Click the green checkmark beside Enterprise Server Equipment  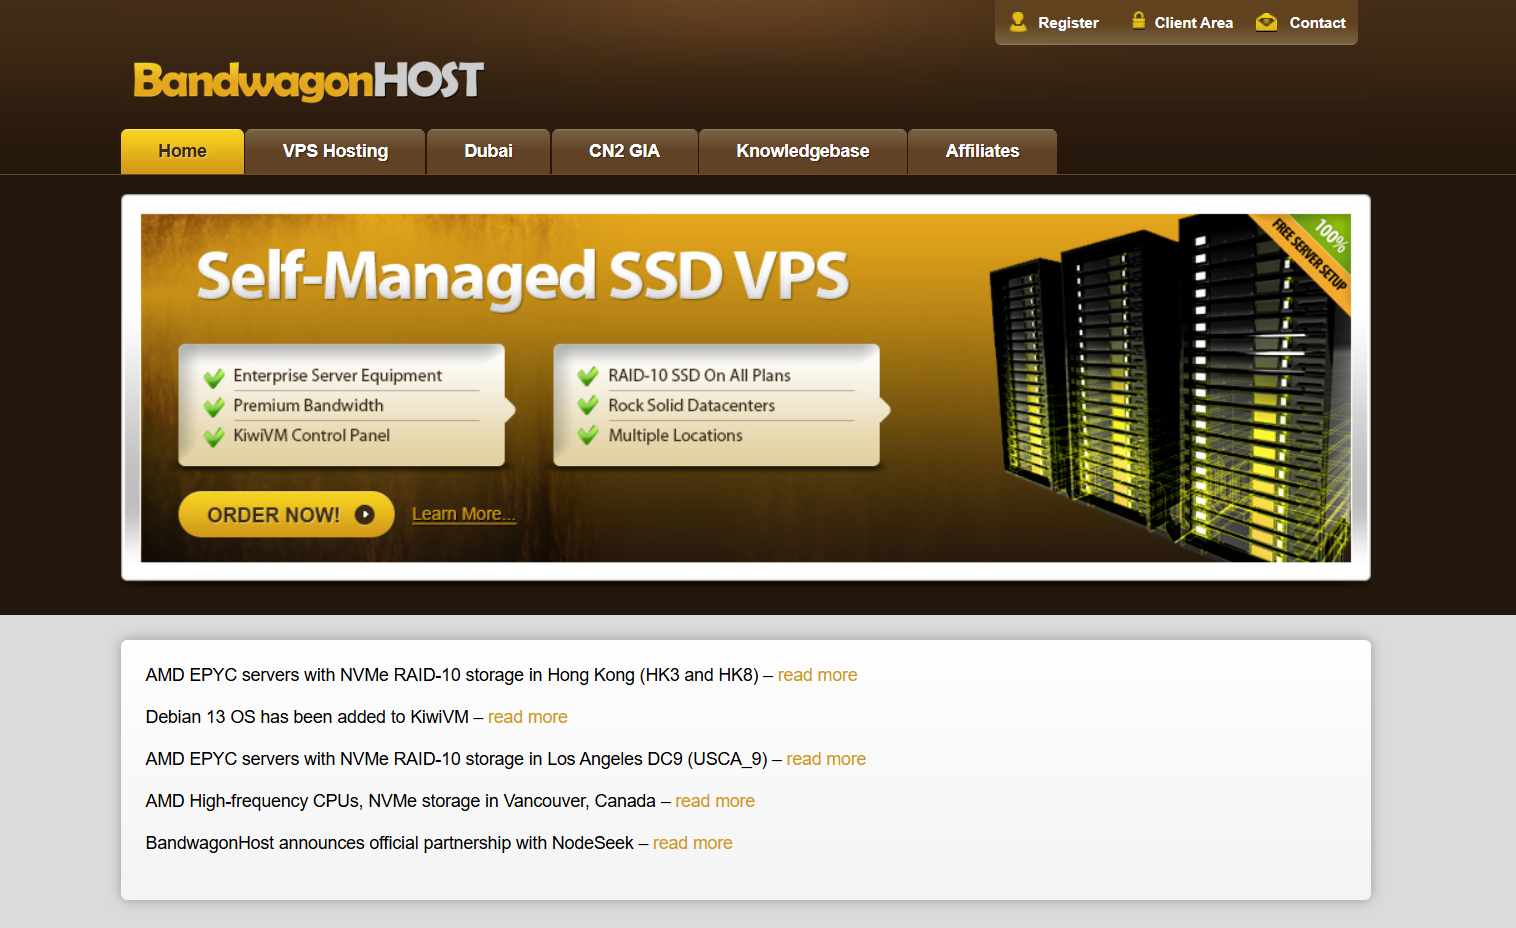pos(214,378)
